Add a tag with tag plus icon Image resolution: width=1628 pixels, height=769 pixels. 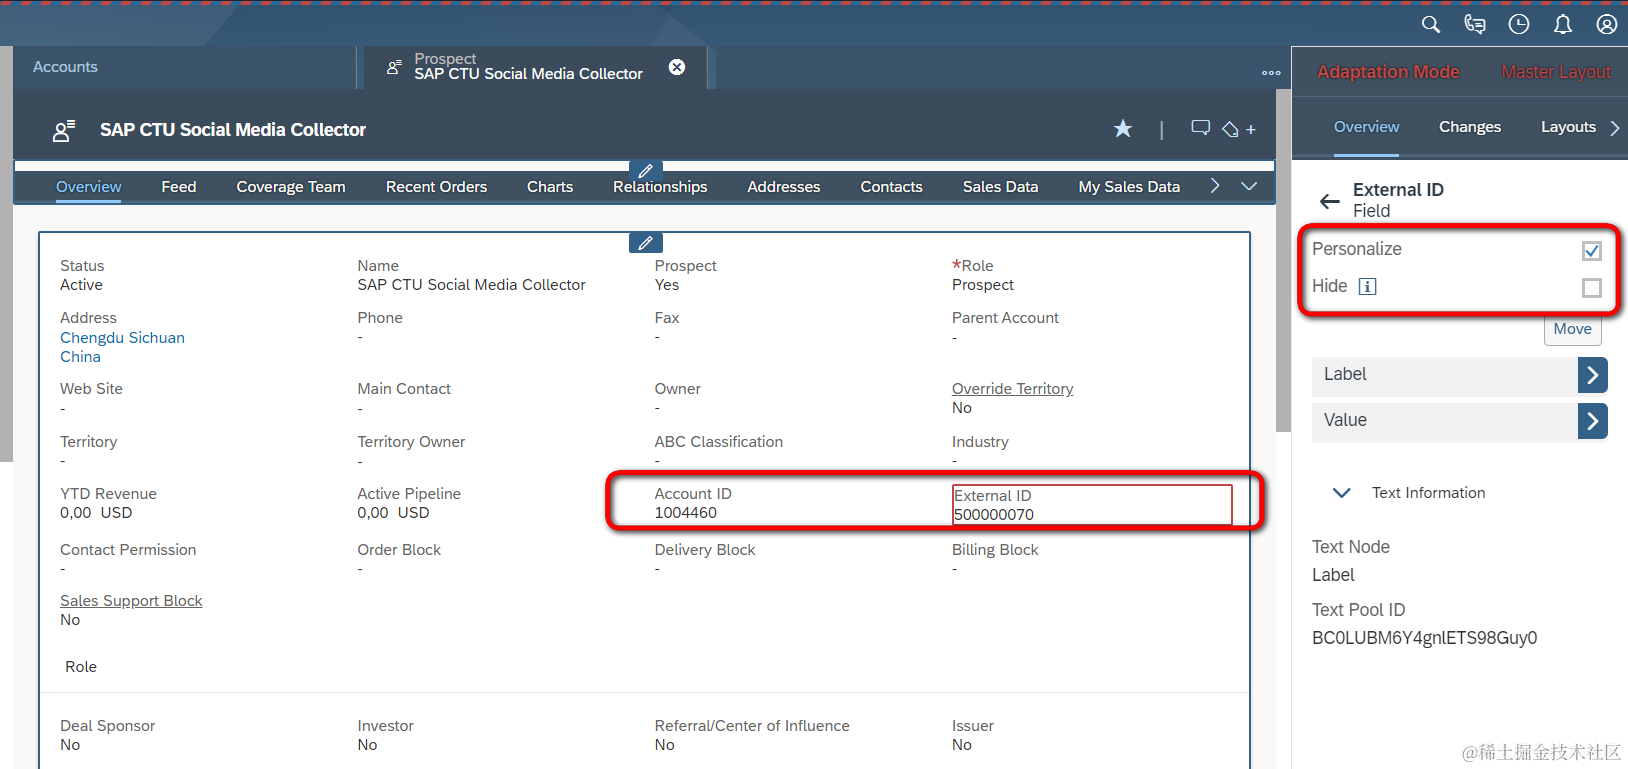1239,129
